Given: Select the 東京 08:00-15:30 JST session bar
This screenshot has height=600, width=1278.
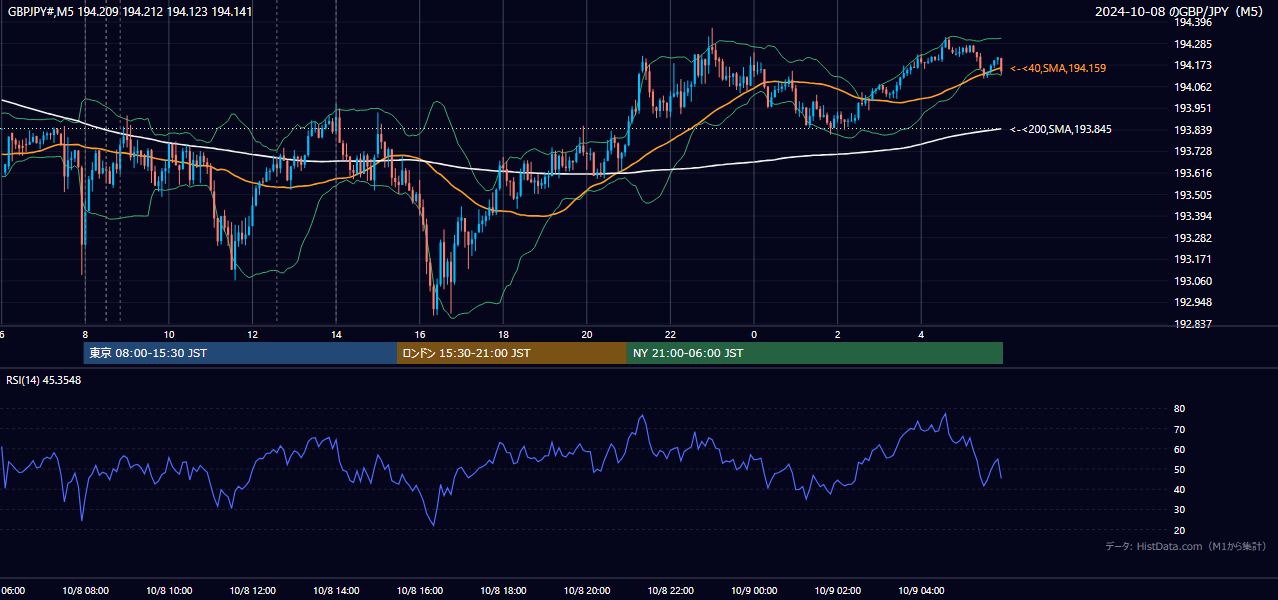Looking at the screenshot, I should pos(240,353).
